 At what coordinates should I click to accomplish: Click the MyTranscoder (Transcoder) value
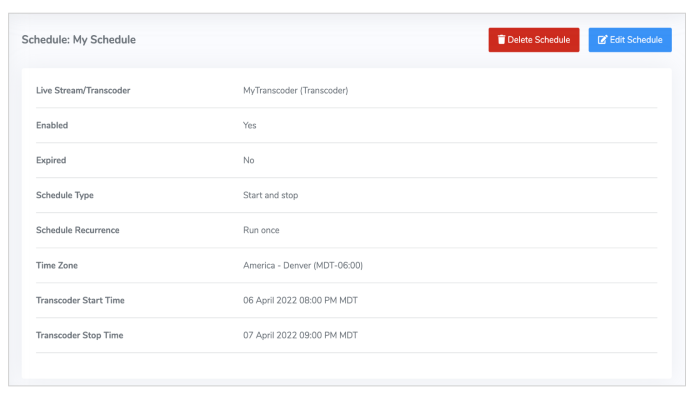tap(295, 90)
